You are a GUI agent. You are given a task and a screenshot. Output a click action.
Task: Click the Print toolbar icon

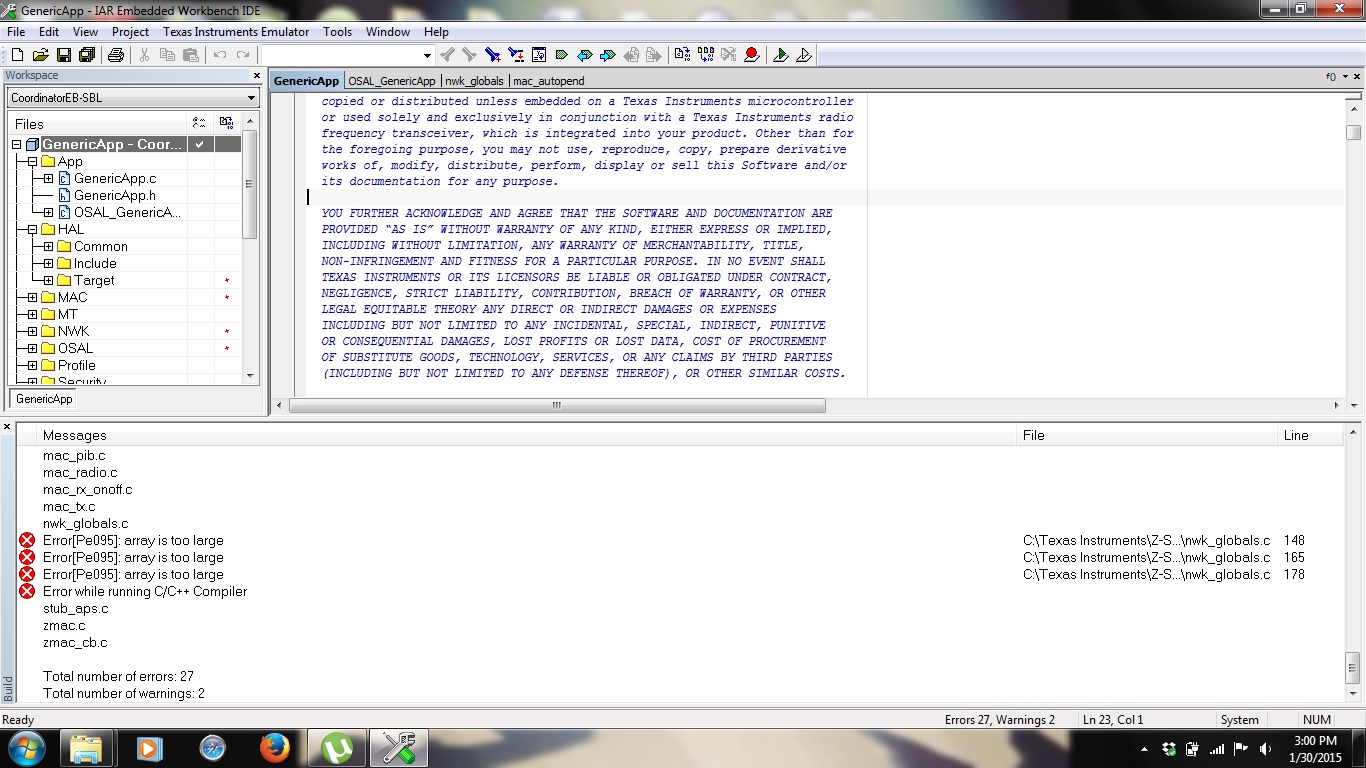(x=116, y=55)
